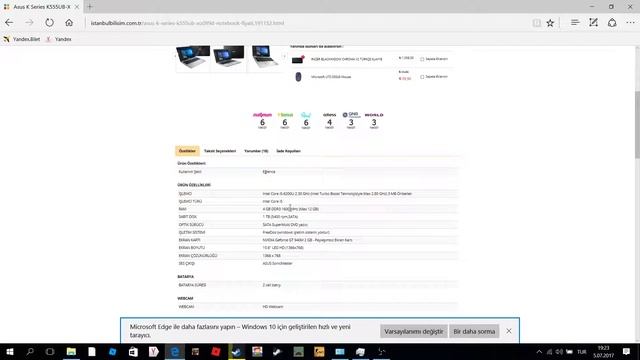Image resolution: width=640 pixels, height=360 pixels.
Task: Switch to the Özellikler tab
Action: pos(187,151)
